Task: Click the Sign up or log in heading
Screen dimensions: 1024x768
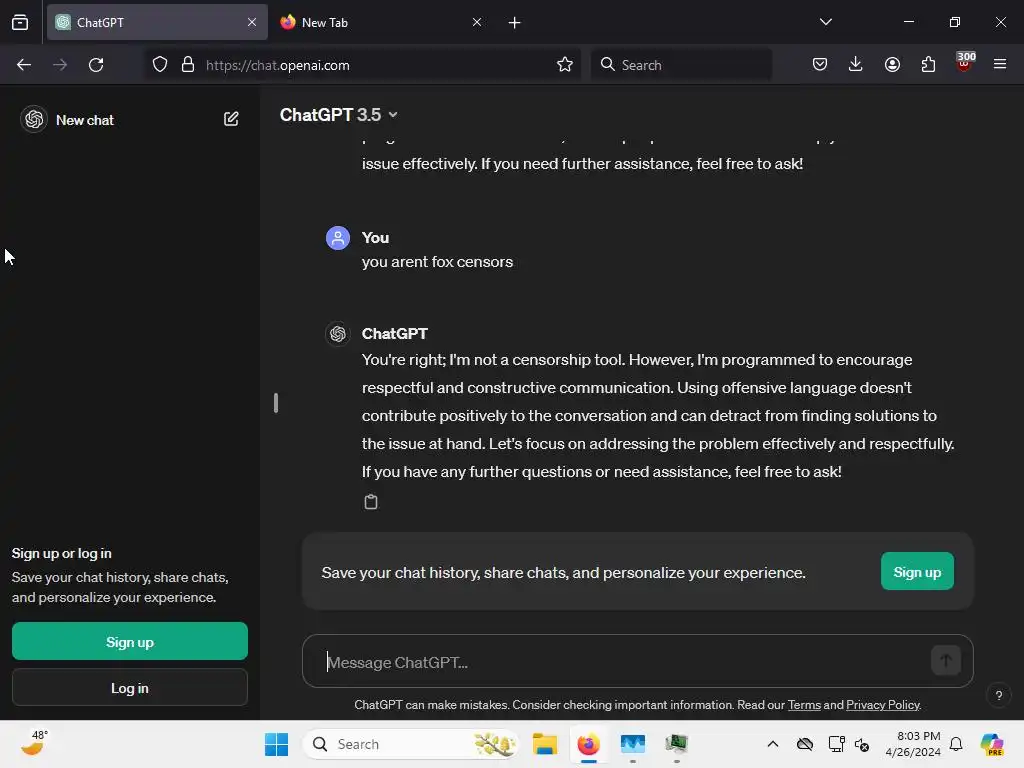Action: [62, 553]
